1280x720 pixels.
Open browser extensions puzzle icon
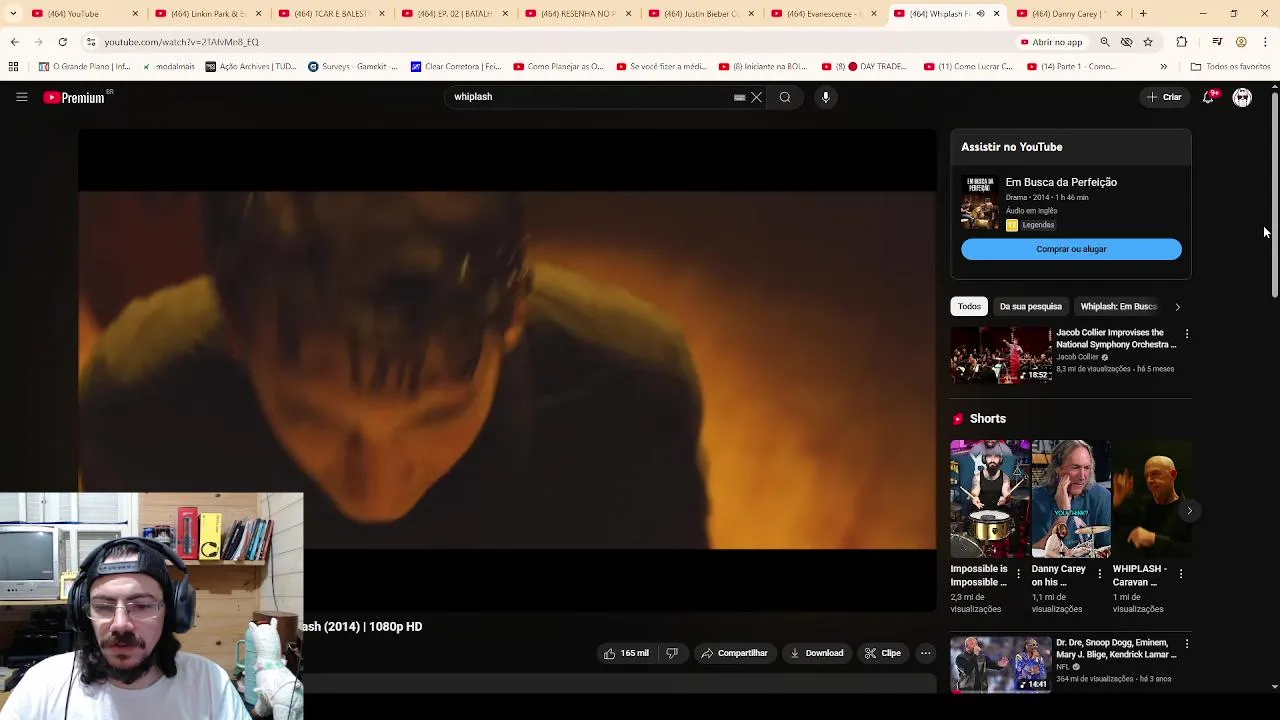[x=1182, y=42]
